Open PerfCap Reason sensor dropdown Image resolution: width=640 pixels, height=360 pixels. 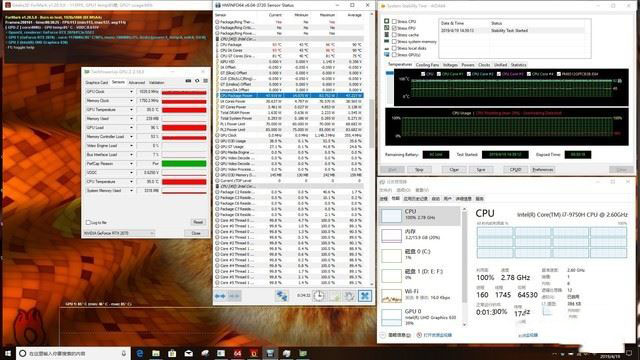(131, 163)
